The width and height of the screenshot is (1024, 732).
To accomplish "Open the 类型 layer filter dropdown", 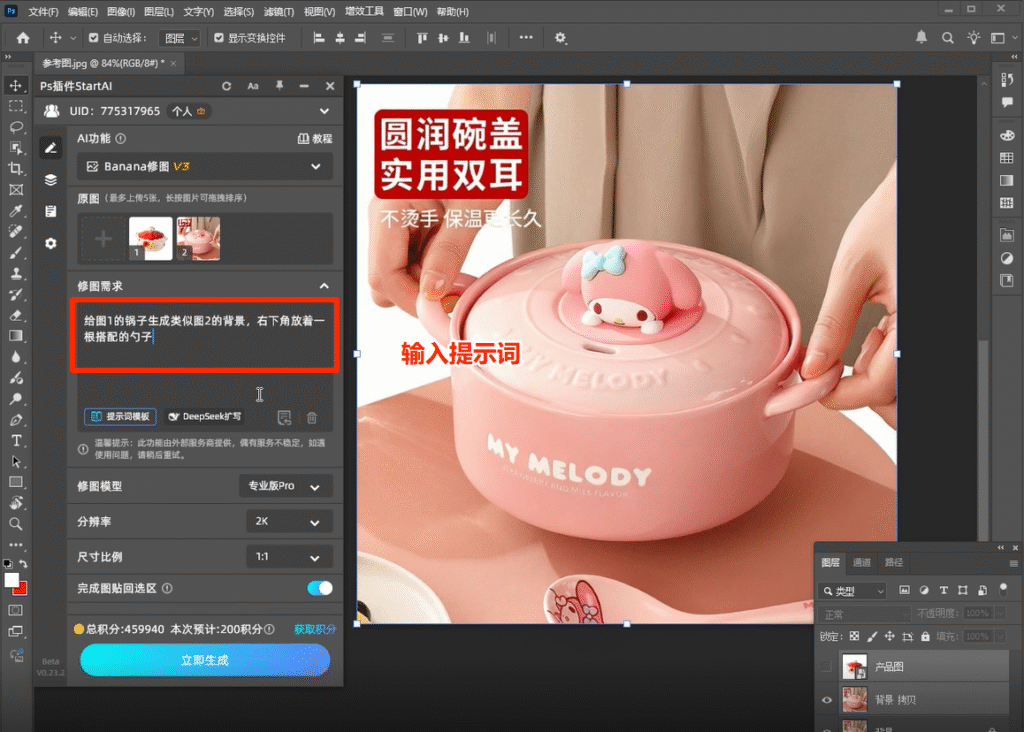I will click(852, 591).
